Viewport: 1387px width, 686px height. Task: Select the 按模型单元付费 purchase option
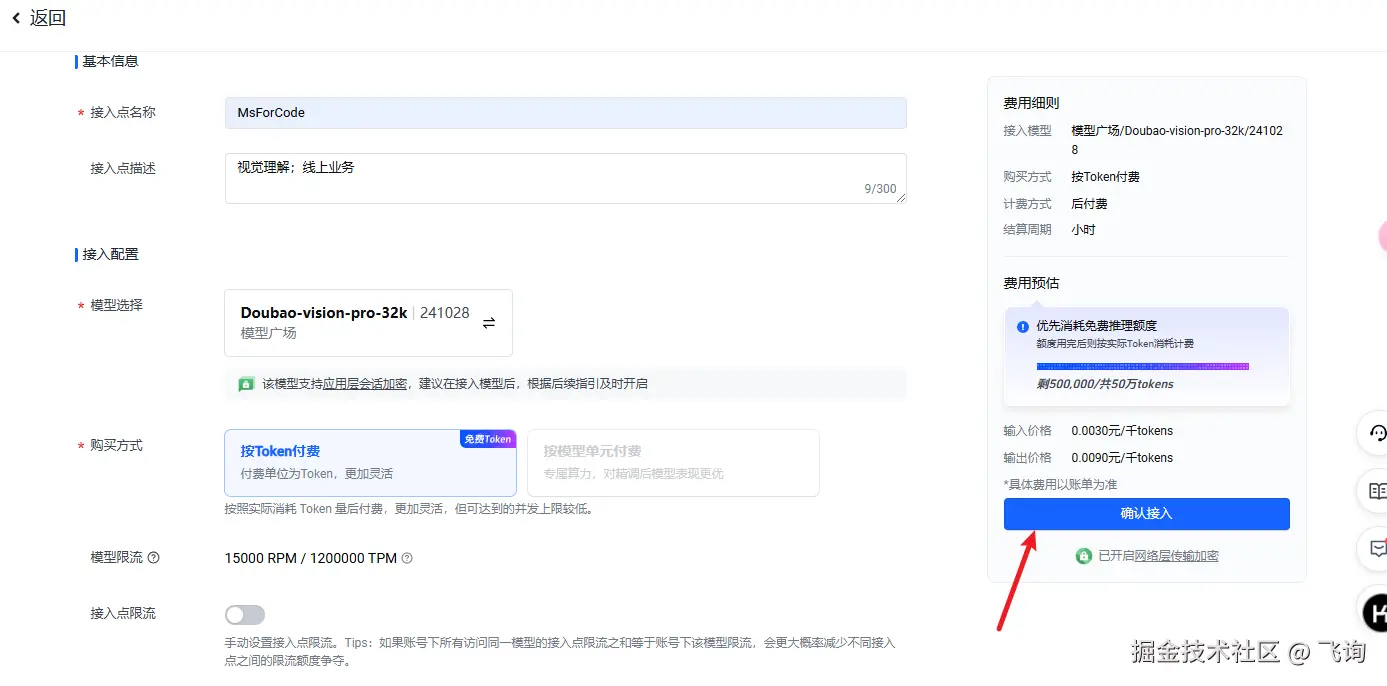673,463
